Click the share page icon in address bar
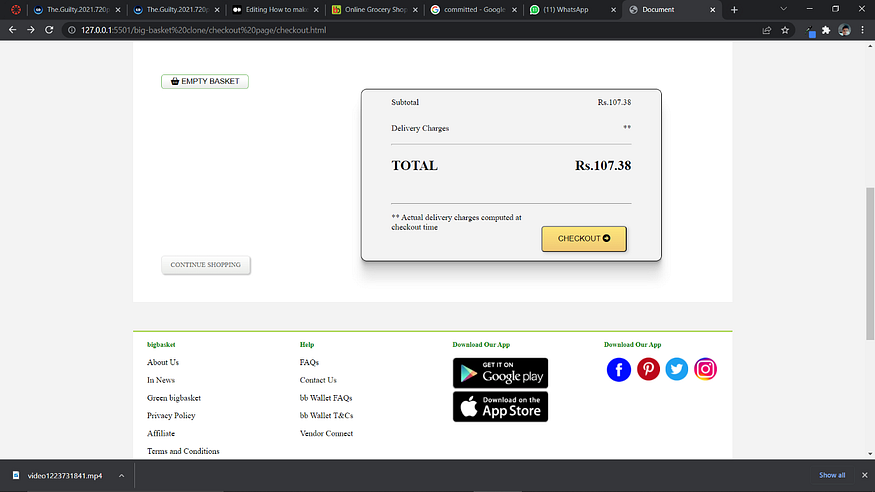The height and width of the screenshot is (492, 875). pyautogui.click(x=767, y=30)
